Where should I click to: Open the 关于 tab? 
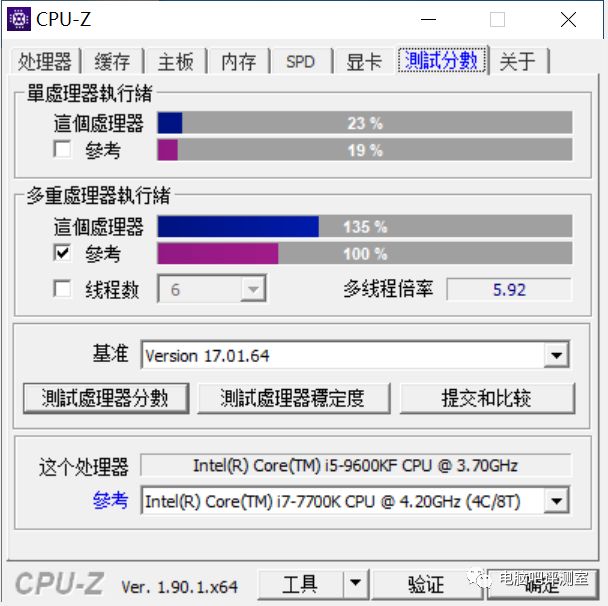click(x=518, y=61)
